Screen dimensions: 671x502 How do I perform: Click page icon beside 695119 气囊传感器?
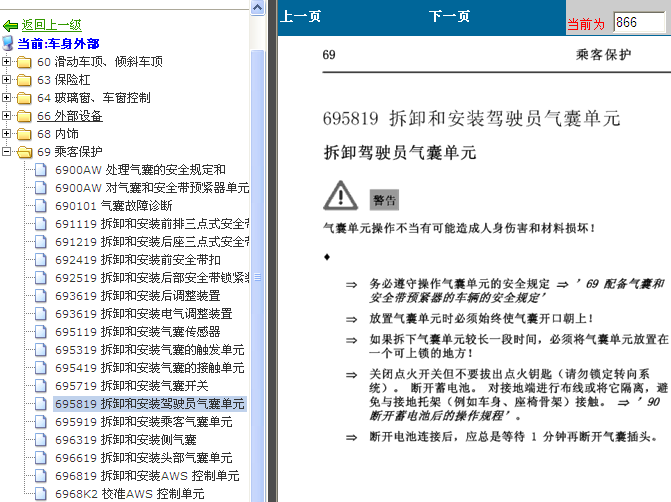click(x=41, y=332)
